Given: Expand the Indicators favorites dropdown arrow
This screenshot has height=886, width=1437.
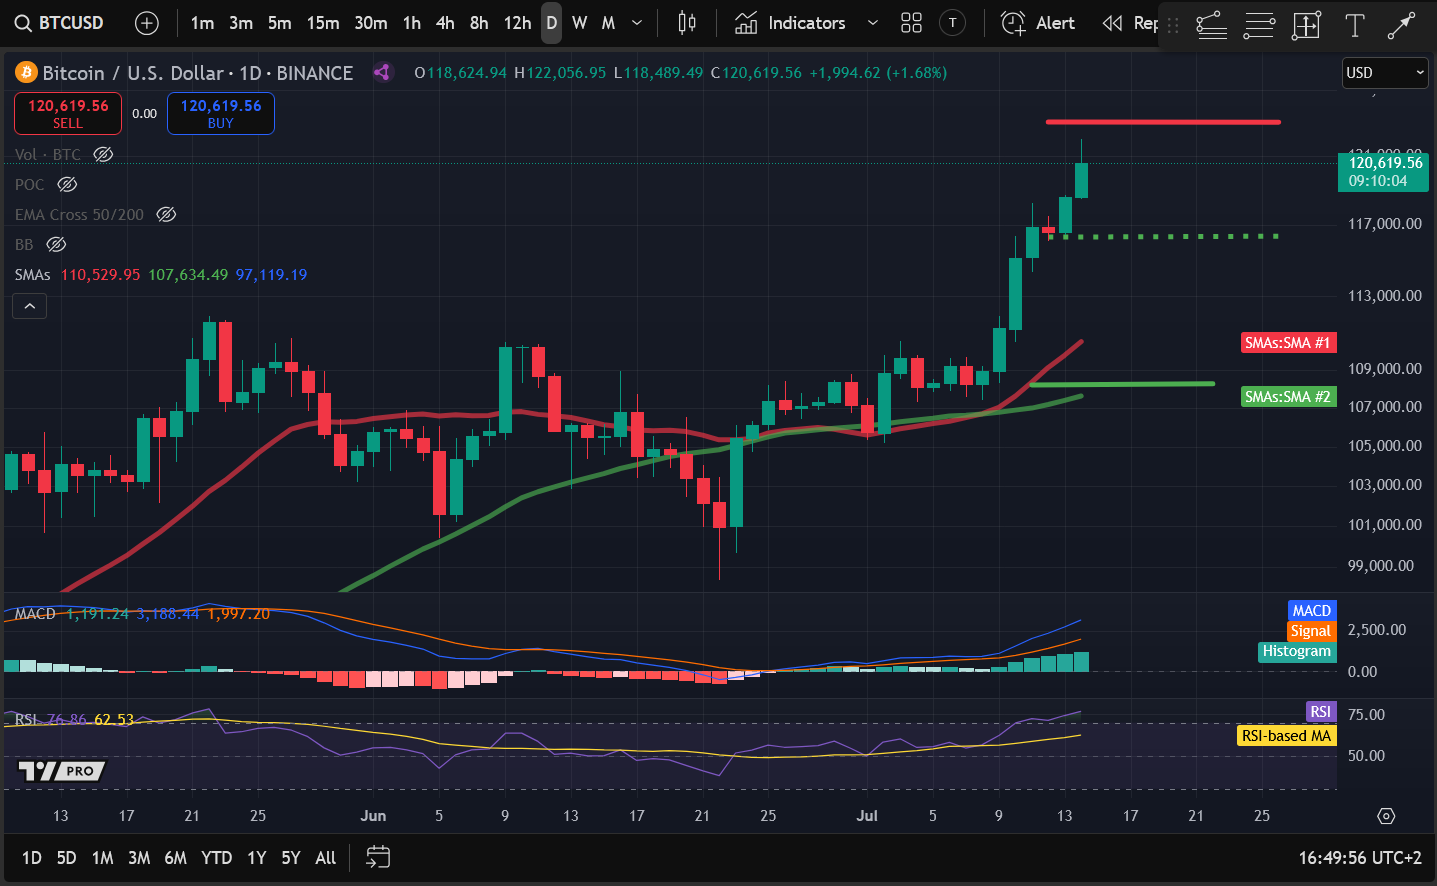Looking at the screenshot, I should pos(873,23).
